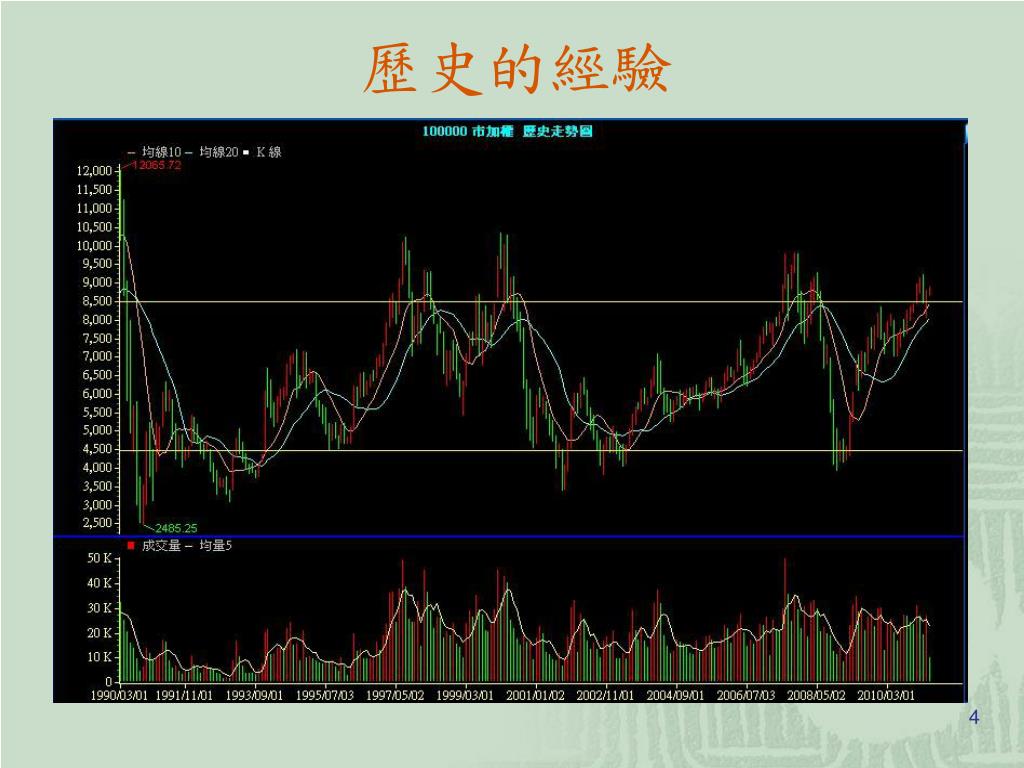This screenshot has width=1024, height=768.
Task: Select the low value label 2485.25
Action: coord(176,528)
